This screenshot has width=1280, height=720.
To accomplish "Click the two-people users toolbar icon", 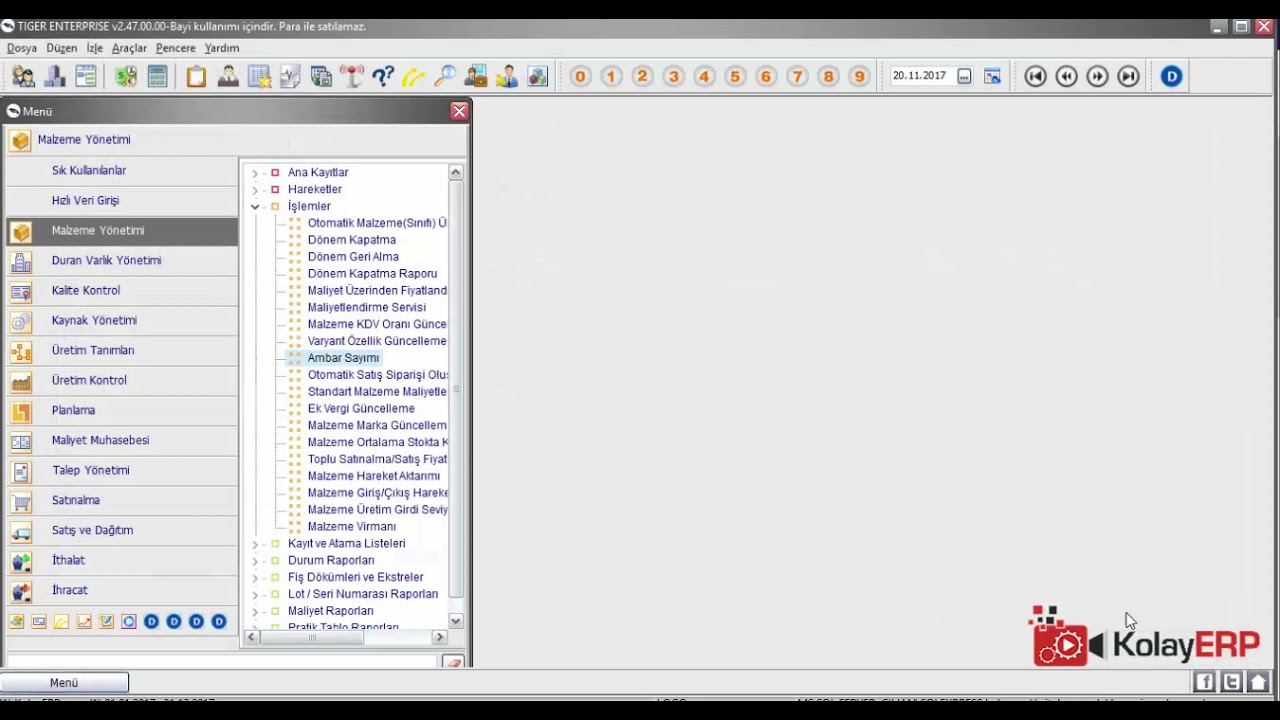I will click(23, 76).
